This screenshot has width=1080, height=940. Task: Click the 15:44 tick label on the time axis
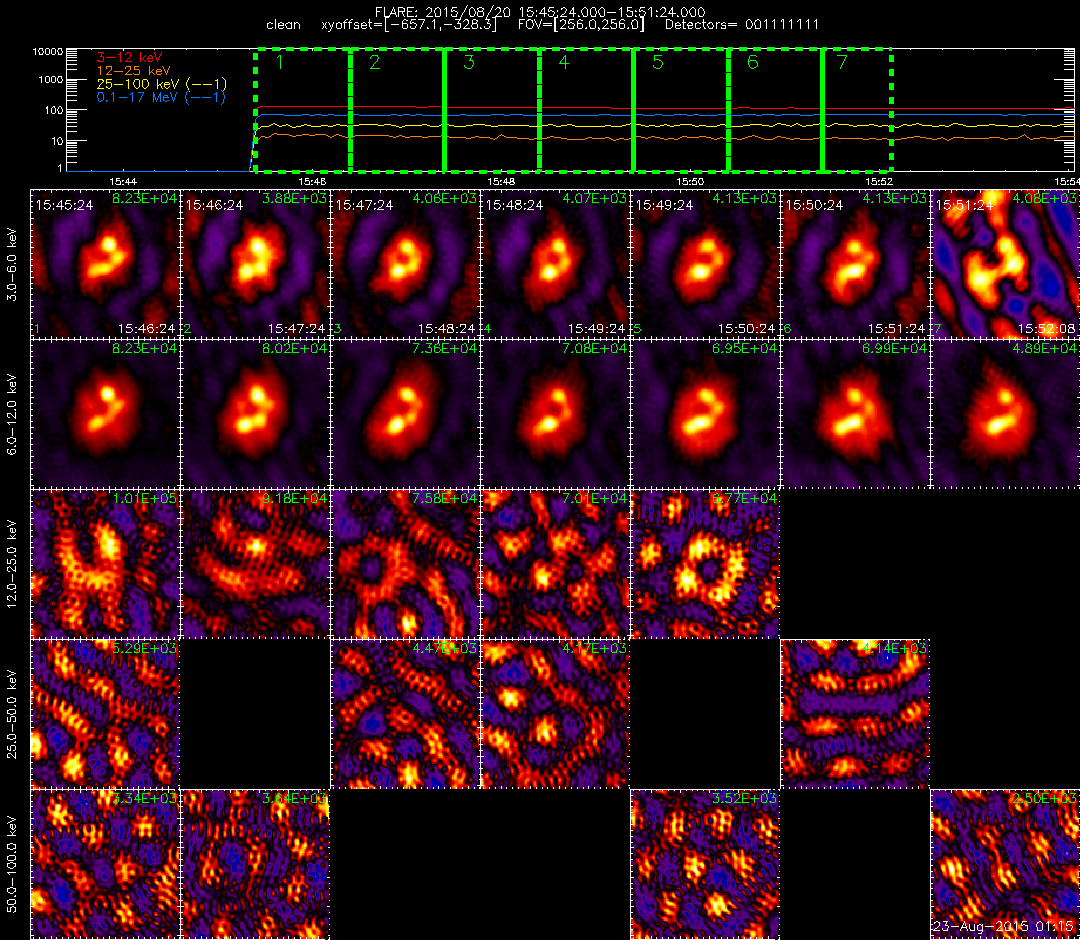tap(123, 181)
